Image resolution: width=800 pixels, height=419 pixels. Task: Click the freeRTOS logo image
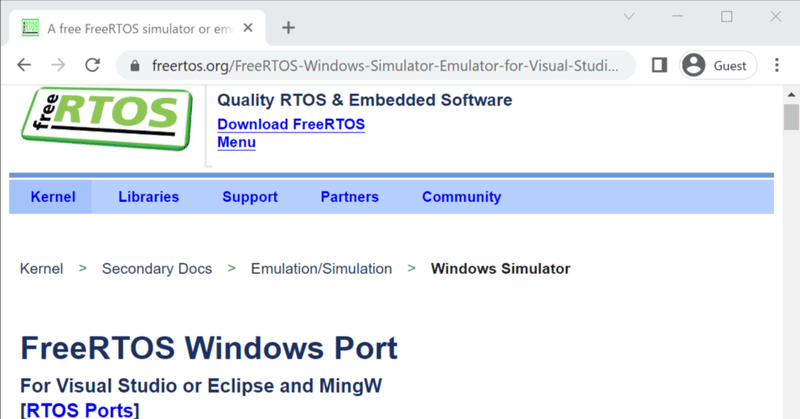click(107, 119)
